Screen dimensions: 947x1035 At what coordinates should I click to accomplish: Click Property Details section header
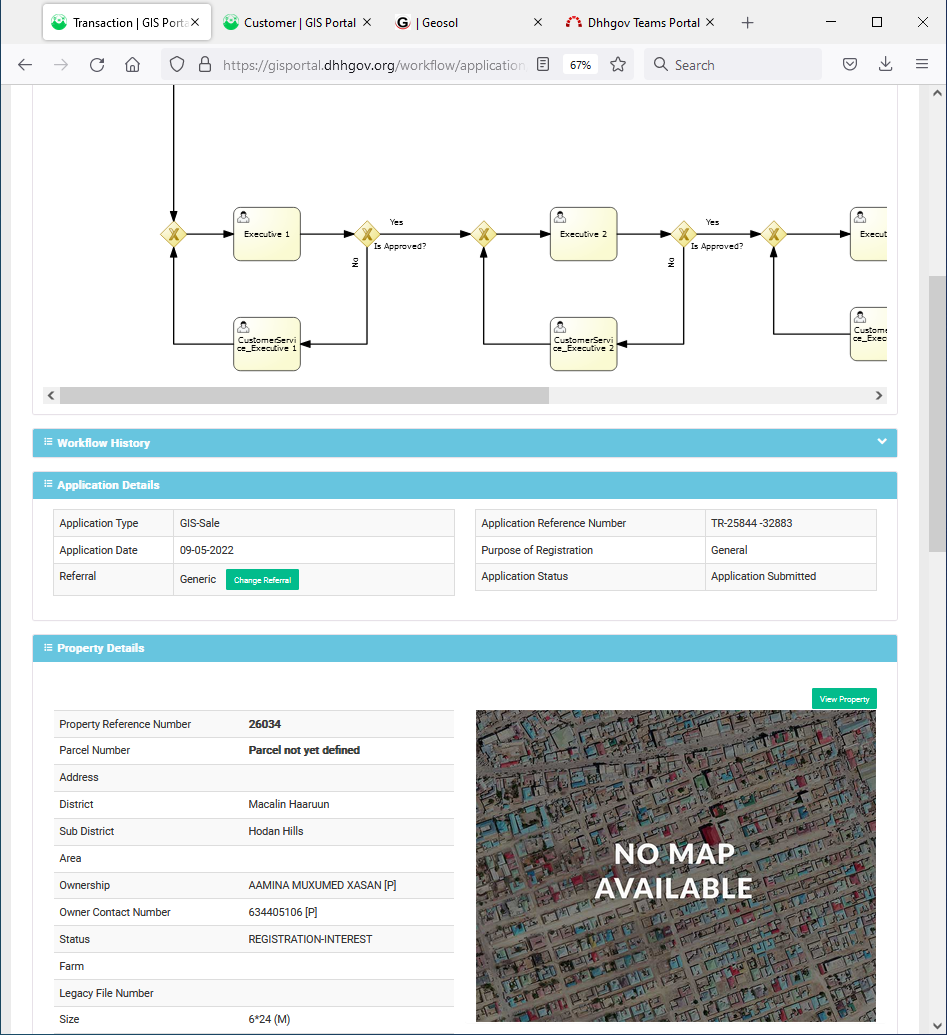tap(465, 648)
